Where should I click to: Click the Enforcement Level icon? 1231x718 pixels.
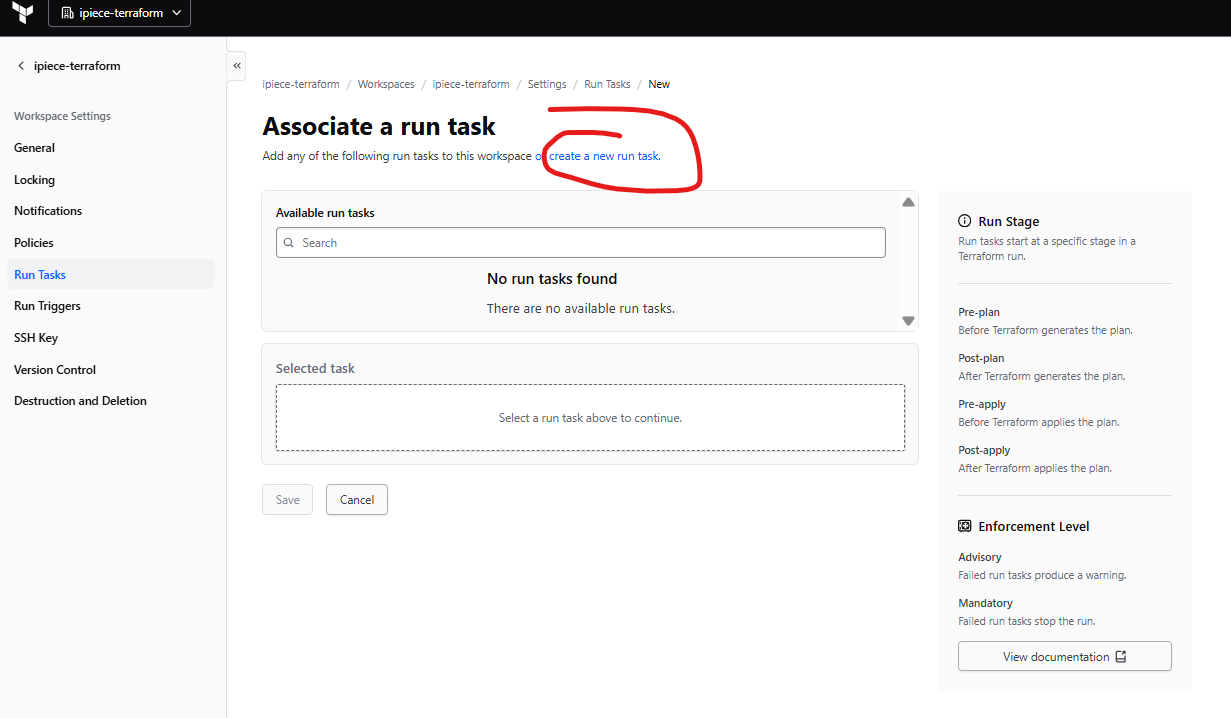pyautogui.click(x=965, y=526)
